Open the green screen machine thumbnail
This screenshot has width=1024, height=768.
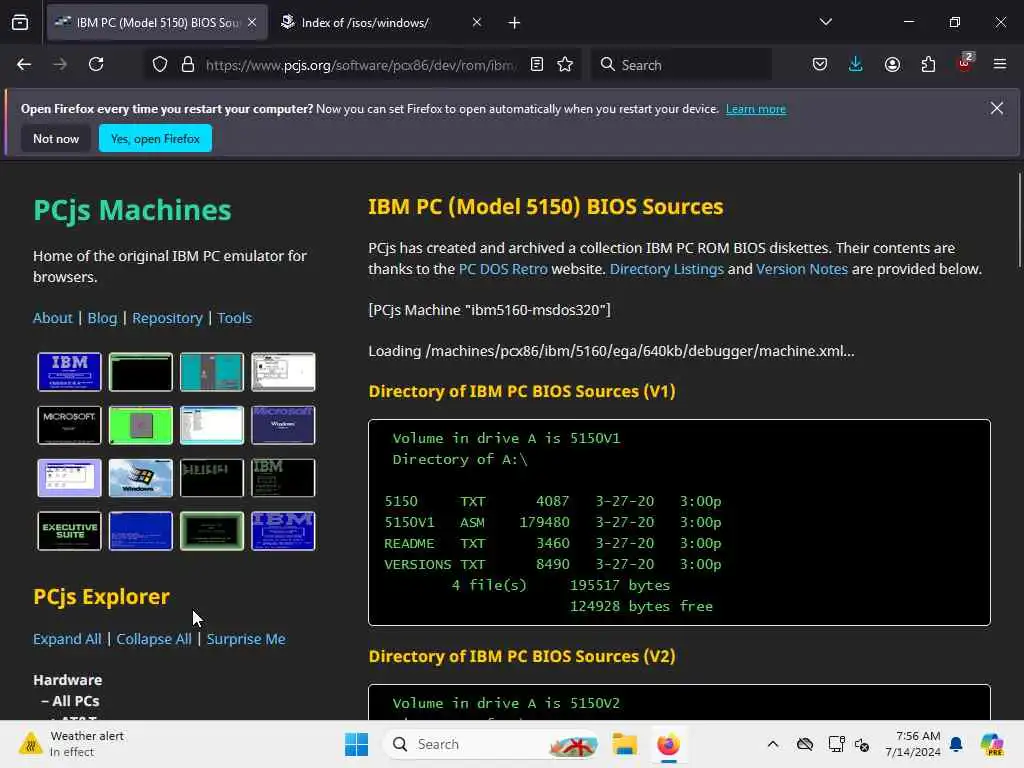pyautogui.click(x=140, y=424)
